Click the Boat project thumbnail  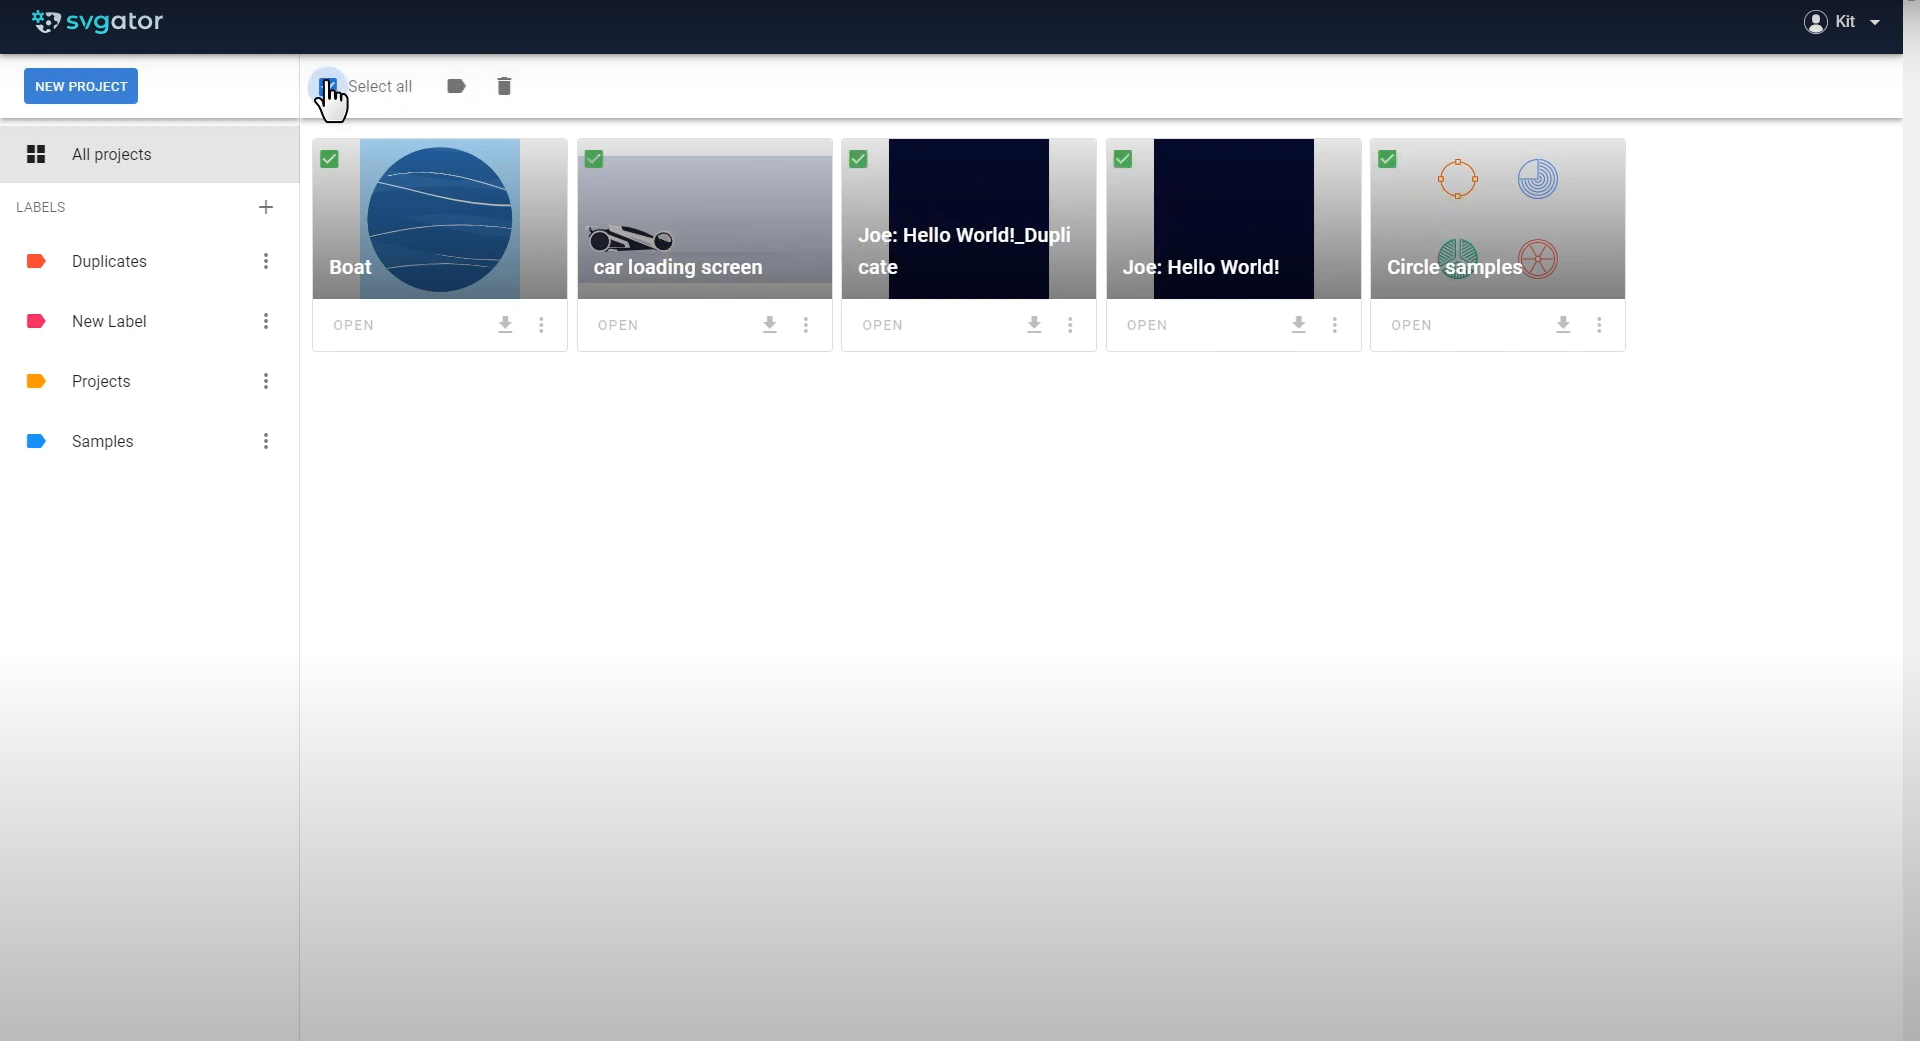click(440, 219)
